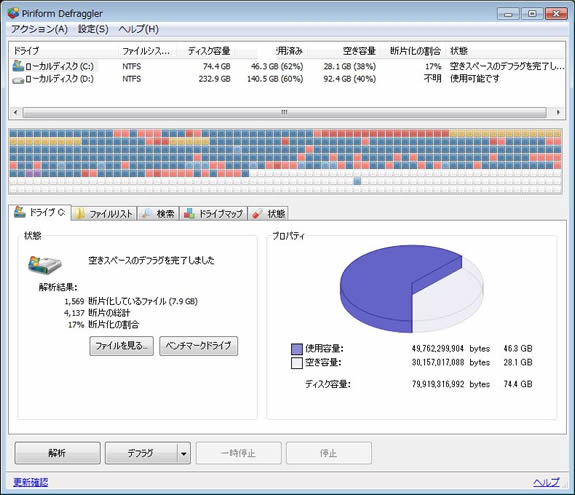Switch to the 検索 tab
The height and width of the screenshot is (495, 575).
(x=158, y=213)
